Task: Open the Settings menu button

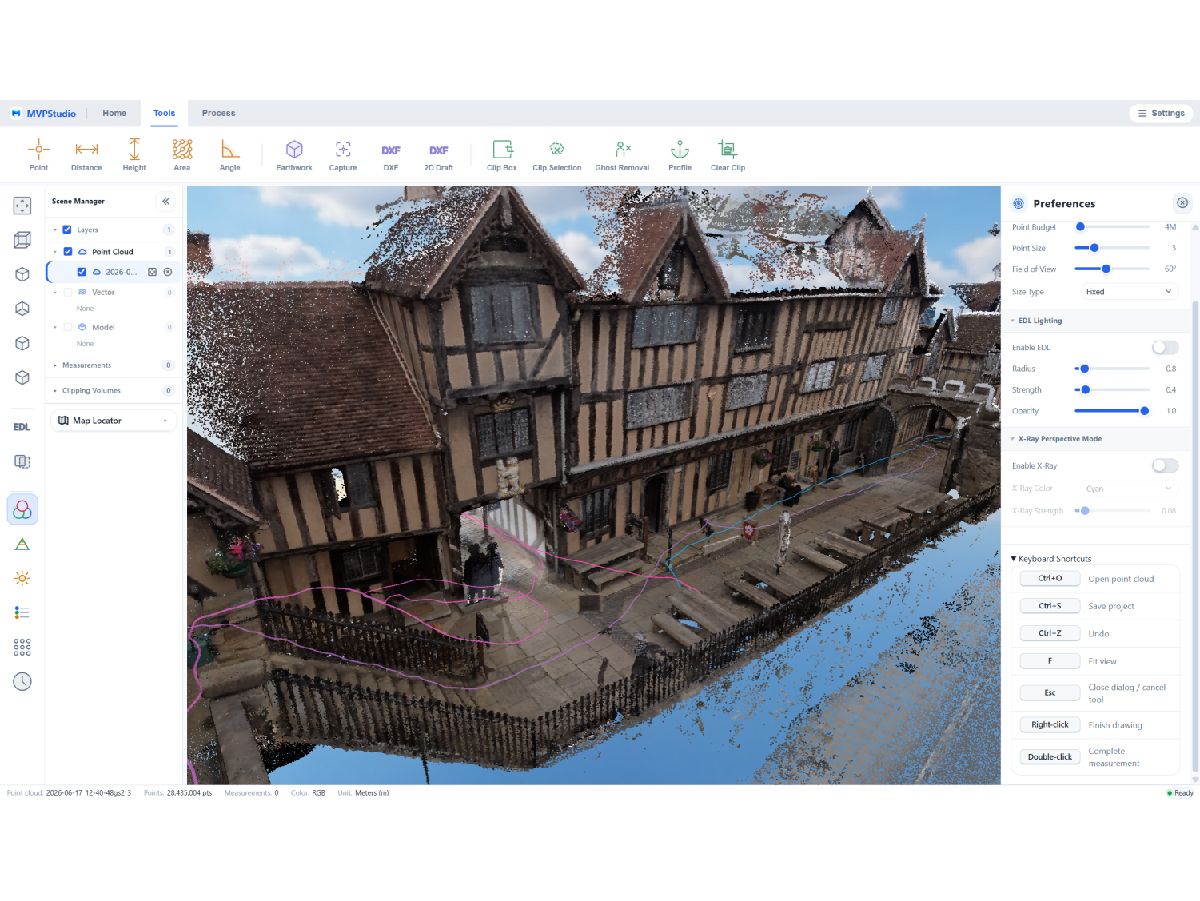Action: [1161, 113]
